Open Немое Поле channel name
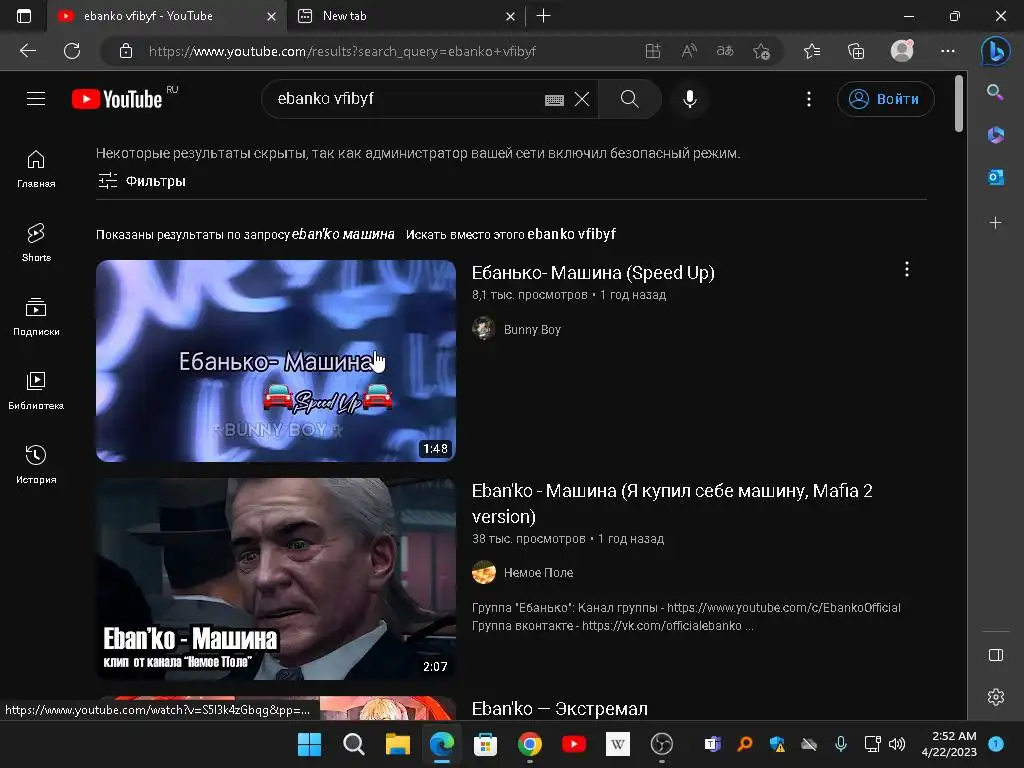This screenshot has height=768, width=1024. point(538,572)
